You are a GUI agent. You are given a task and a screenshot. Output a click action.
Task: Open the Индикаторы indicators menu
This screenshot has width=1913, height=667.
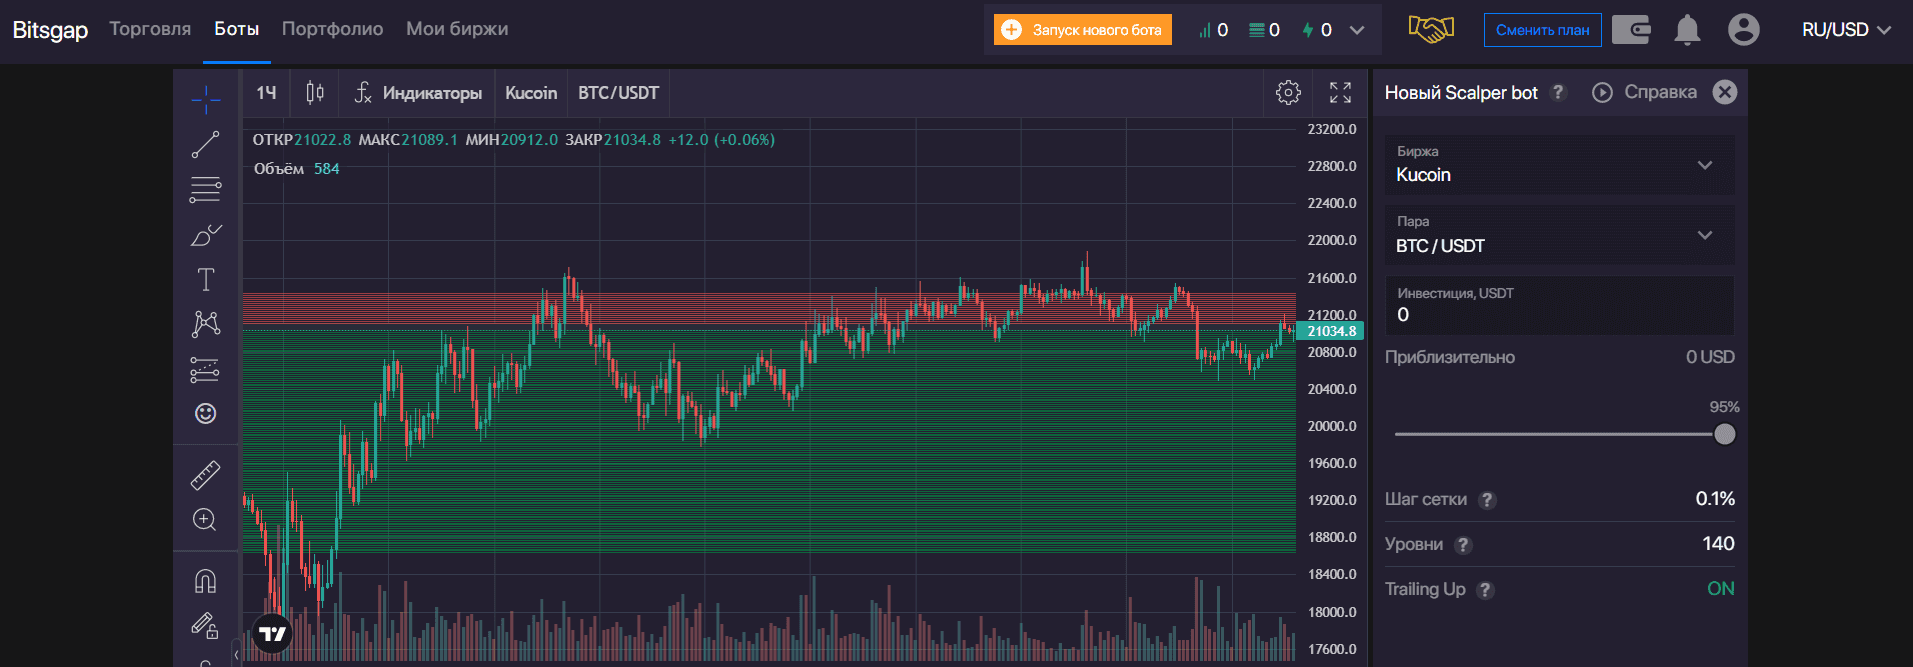(x=418, y=93)
